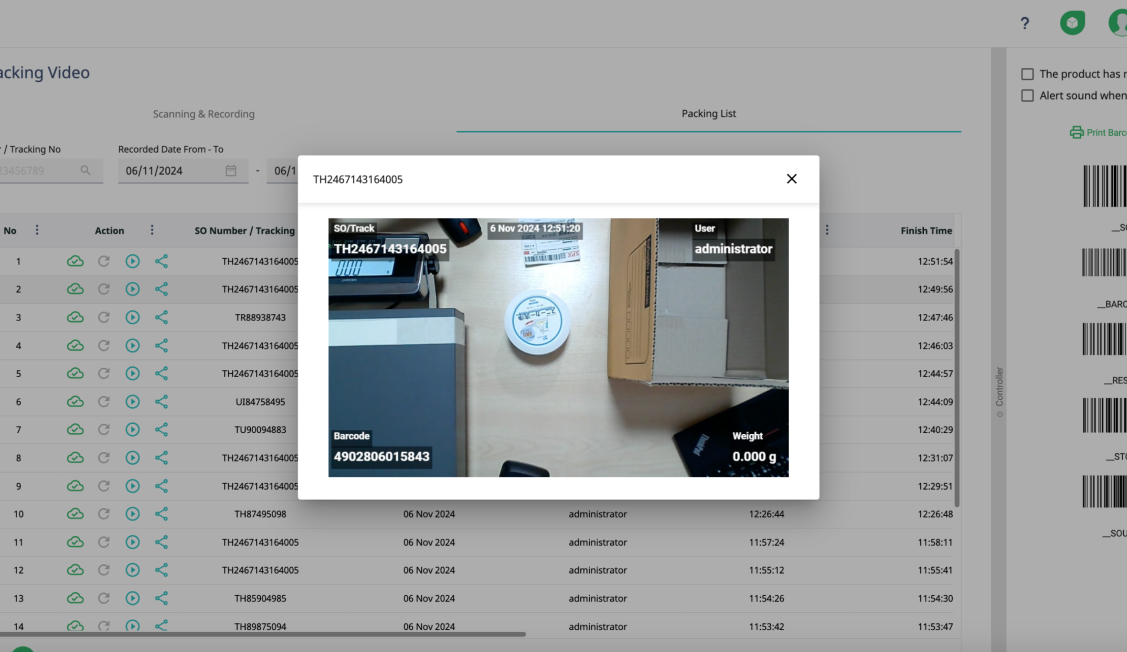Screen dimensions: 1127x652
Task: Click the green cube icon in header
Action: click(1072, 24)
